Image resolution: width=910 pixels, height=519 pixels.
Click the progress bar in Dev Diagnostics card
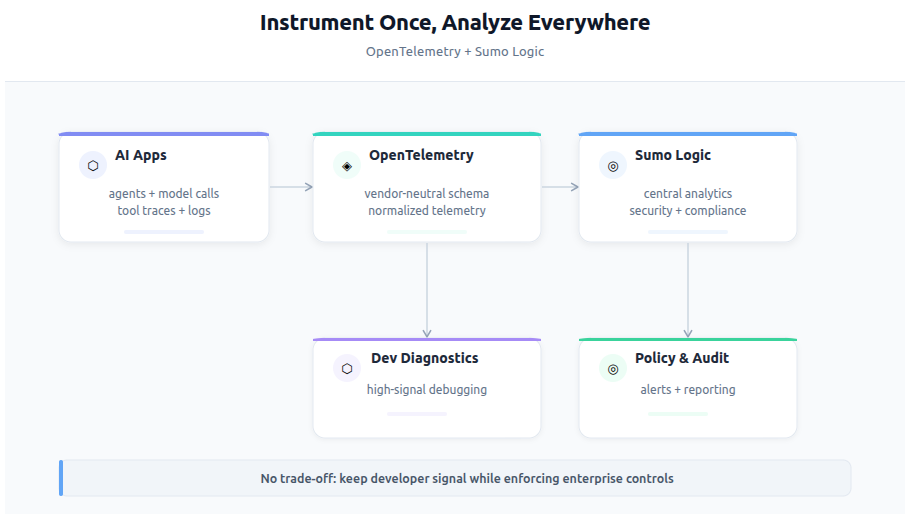[417, 414]
